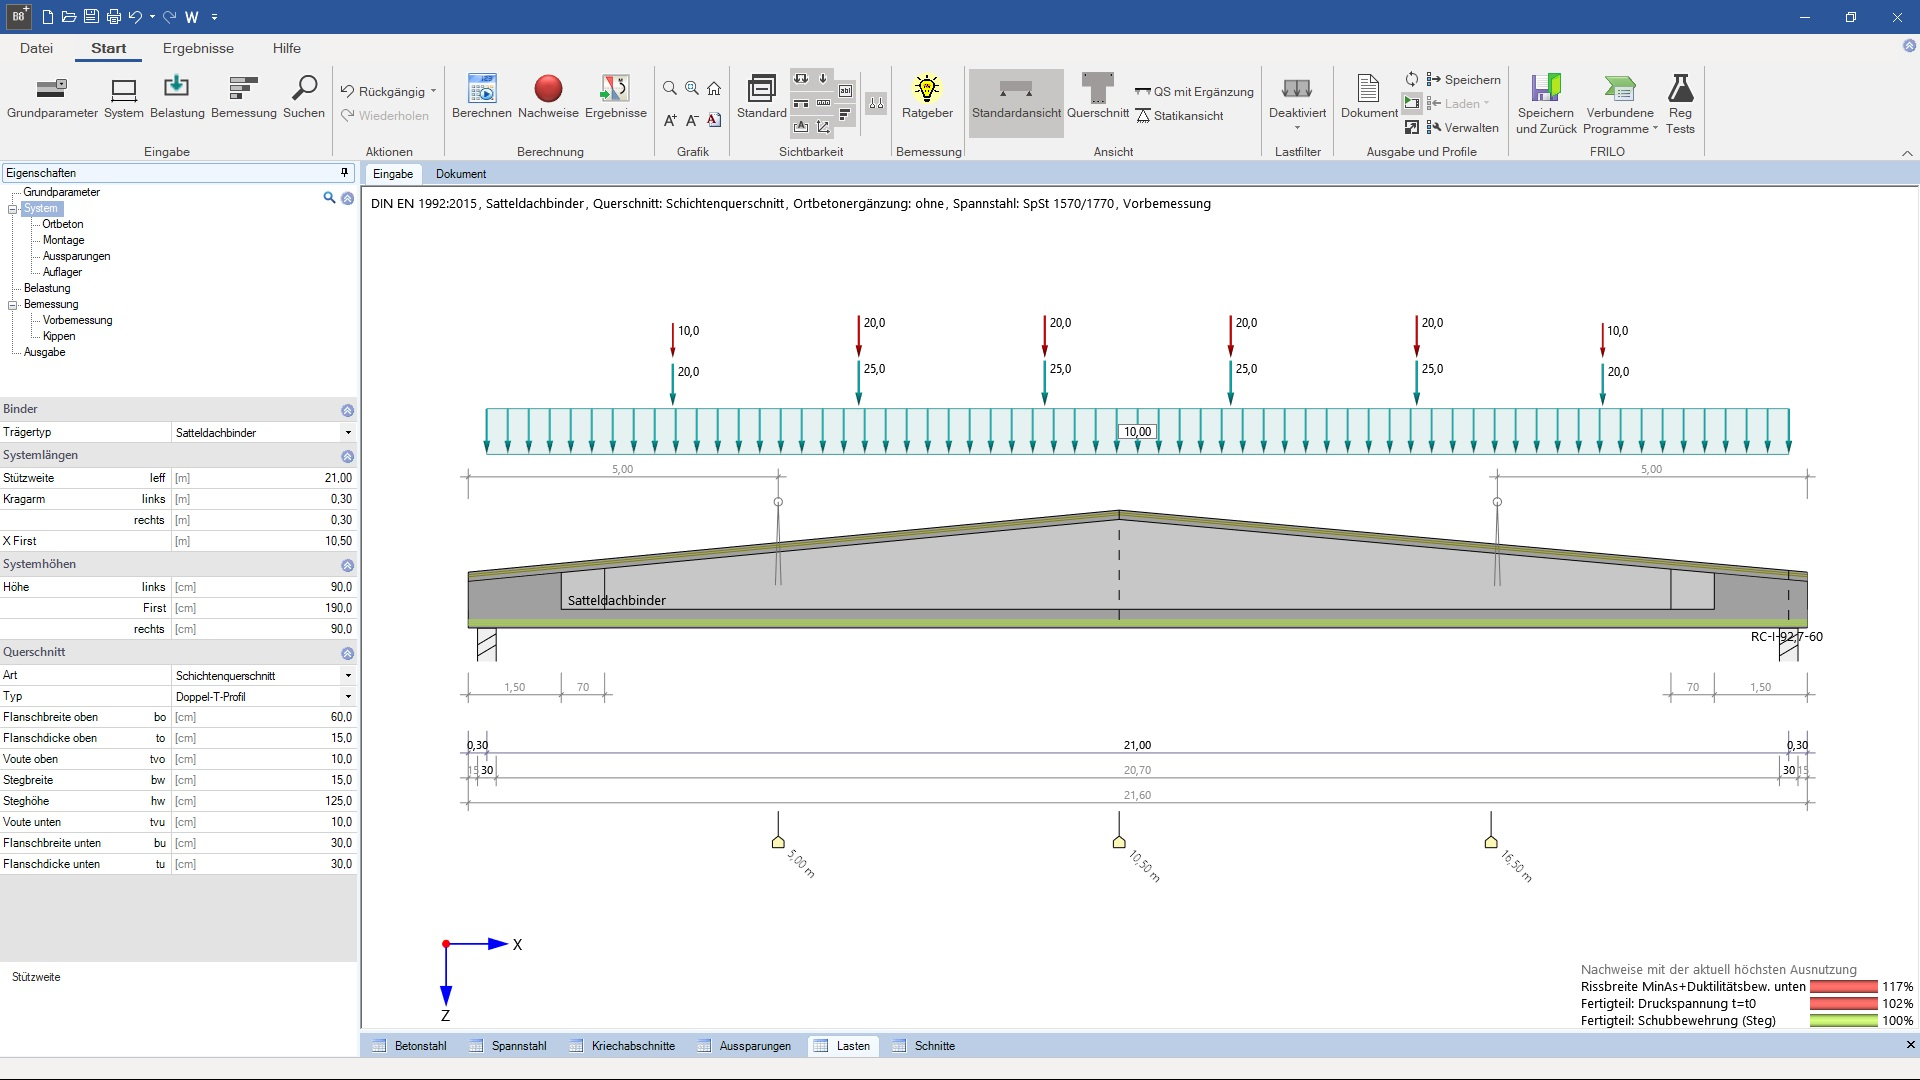Switch to the Spannstahl bottom tab
1920x1080 pixels.
pos(518,1046)
